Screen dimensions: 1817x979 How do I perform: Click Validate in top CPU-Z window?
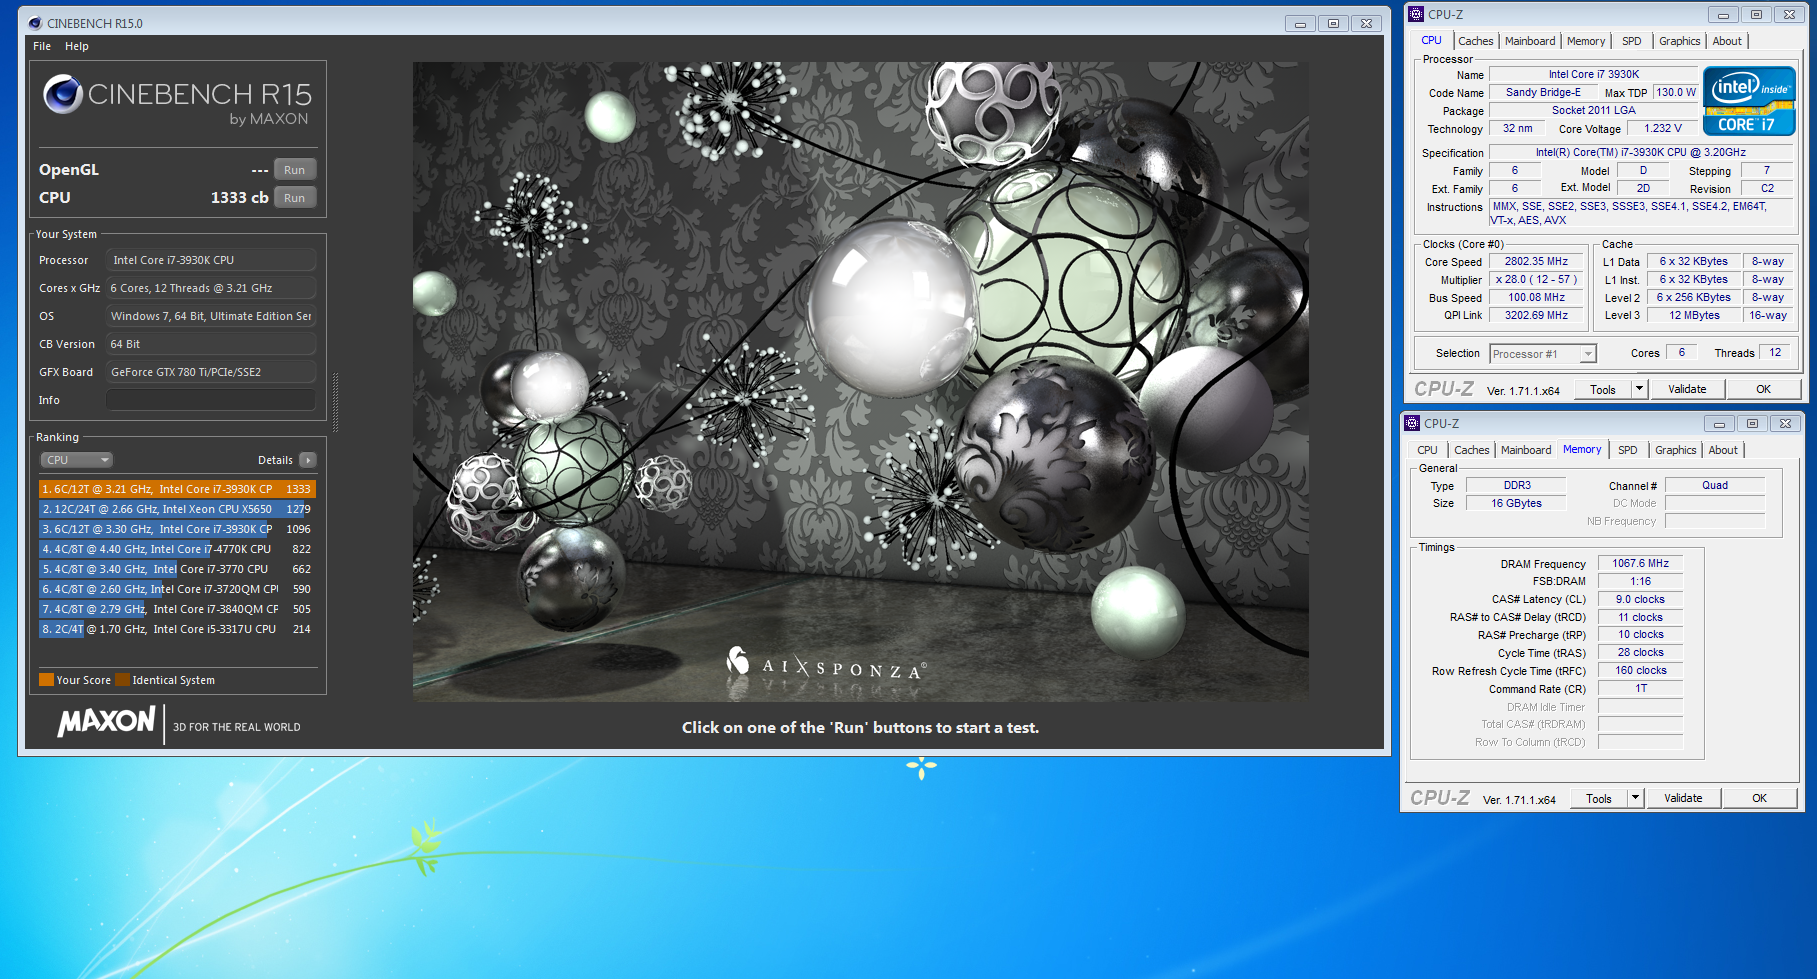pos(1687,389)
